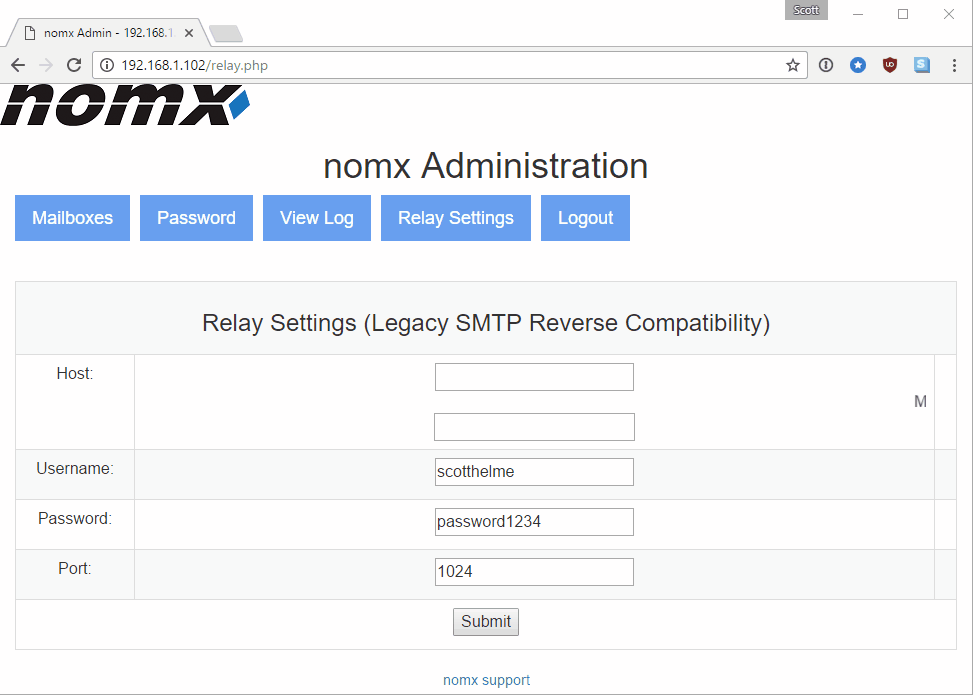Go back to the previous page
Viewport: 973px width, 695px height.
18,65
